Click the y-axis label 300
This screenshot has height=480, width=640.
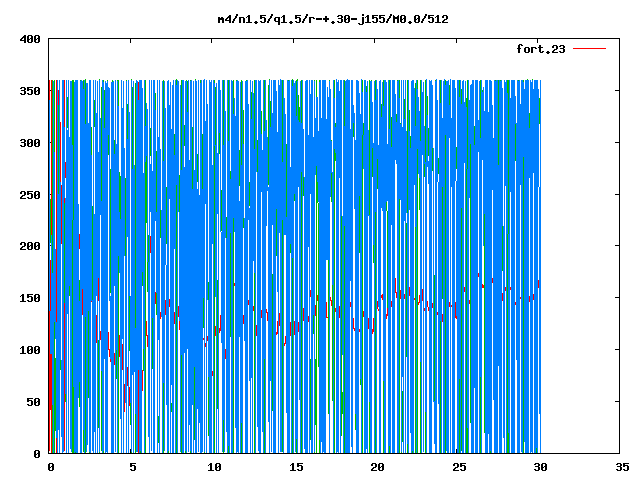(x=30, y=143)
